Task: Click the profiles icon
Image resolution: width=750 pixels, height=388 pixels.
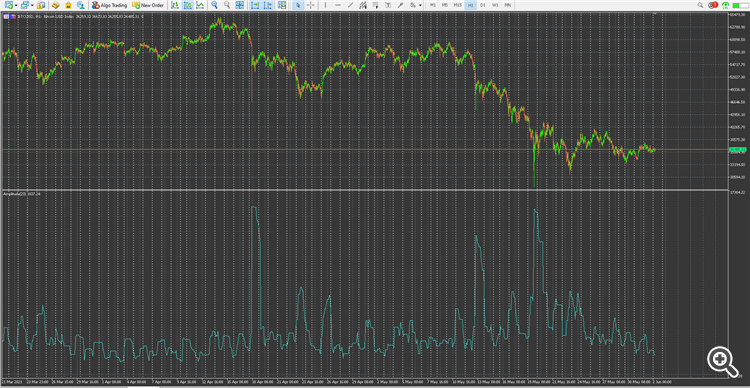Action: 24,5
